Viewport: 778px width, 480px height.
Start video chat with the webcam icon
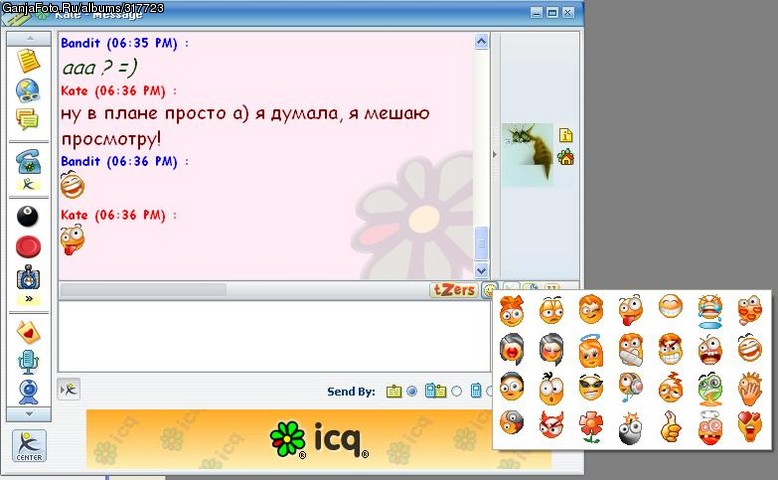tap(28, 393)
